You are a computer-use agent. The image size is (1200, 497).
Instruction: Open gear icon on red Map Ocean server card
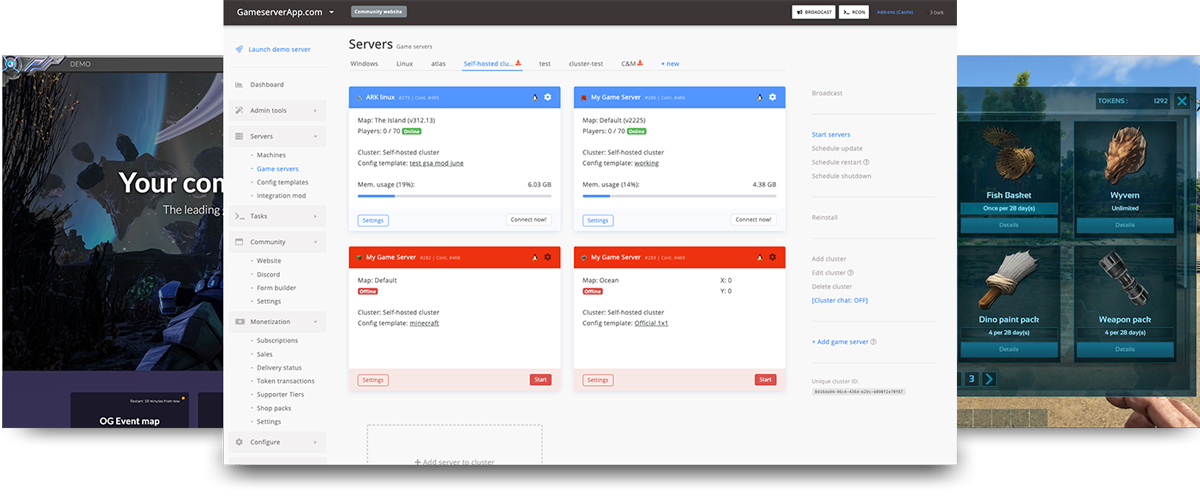pyautogui.click(x=772, y=257)
